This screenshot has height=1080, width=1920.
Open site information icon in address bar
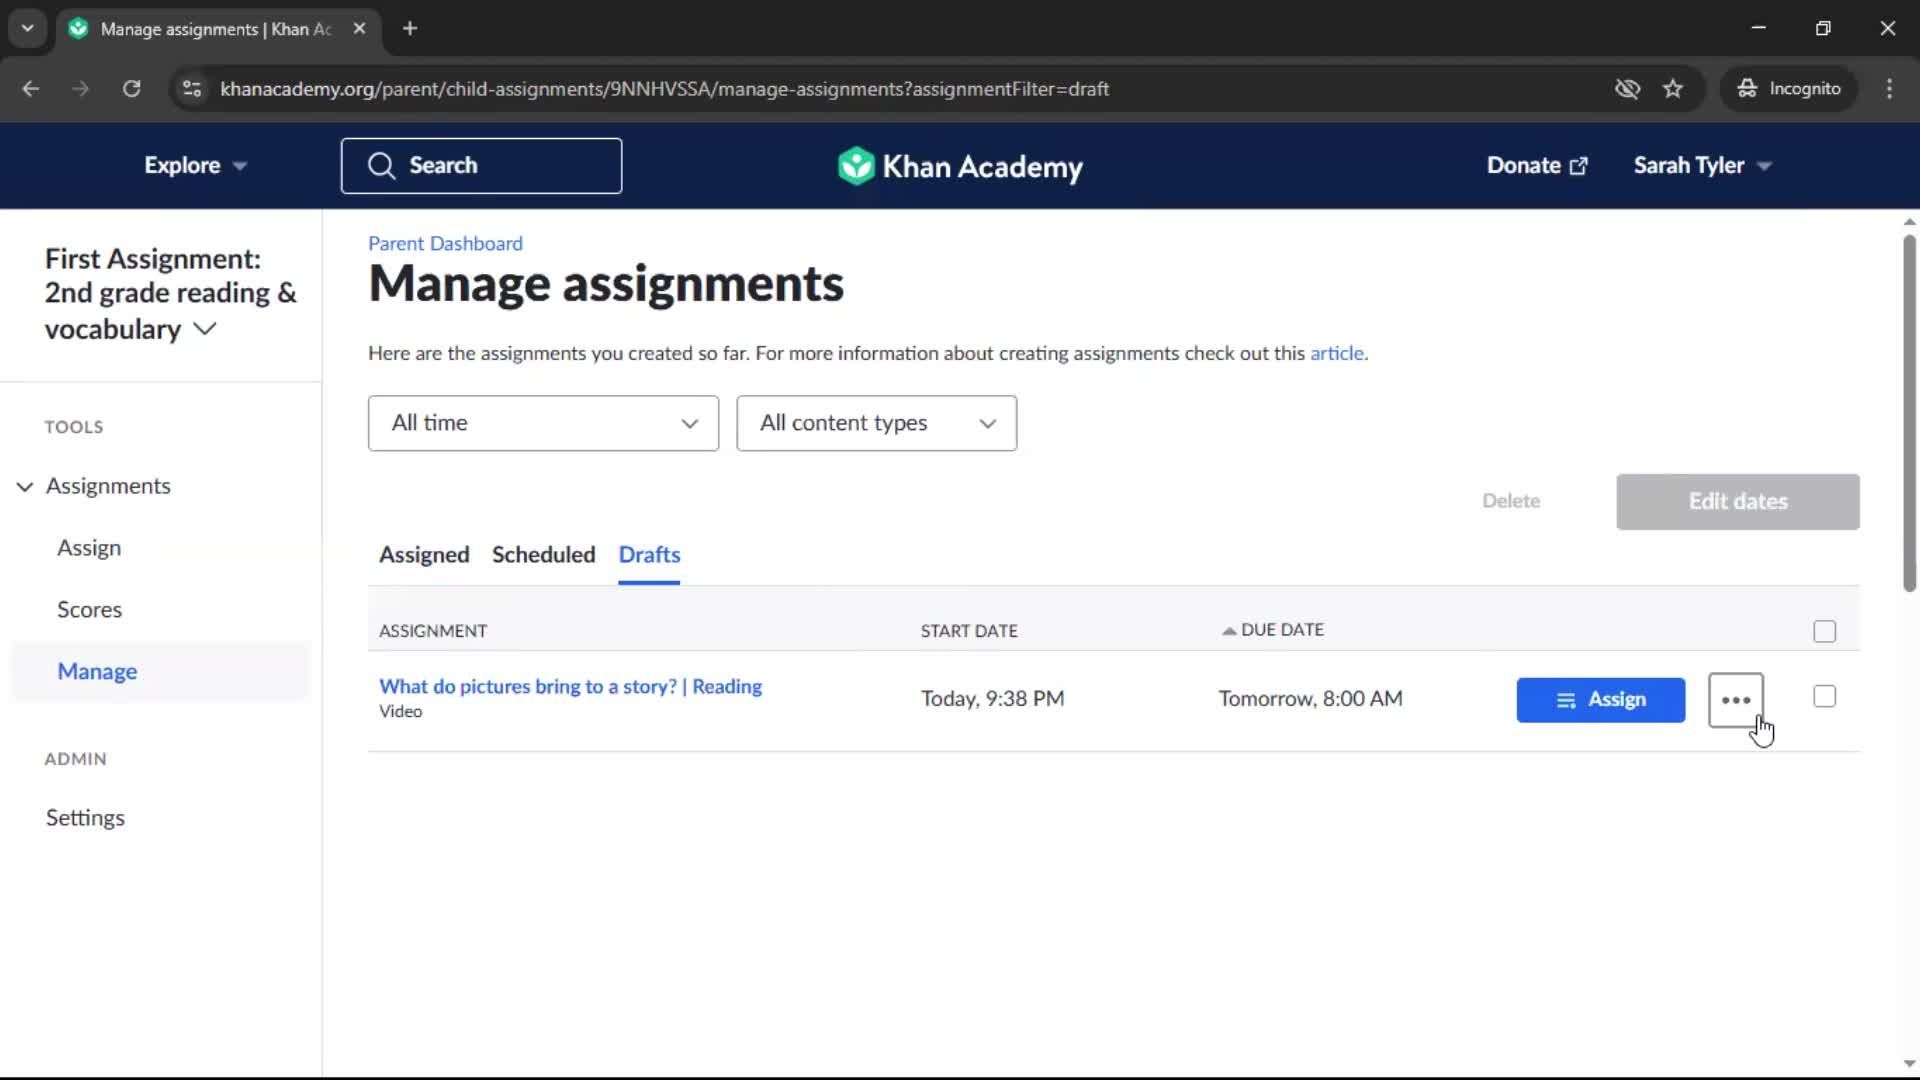tap(191, 88)
